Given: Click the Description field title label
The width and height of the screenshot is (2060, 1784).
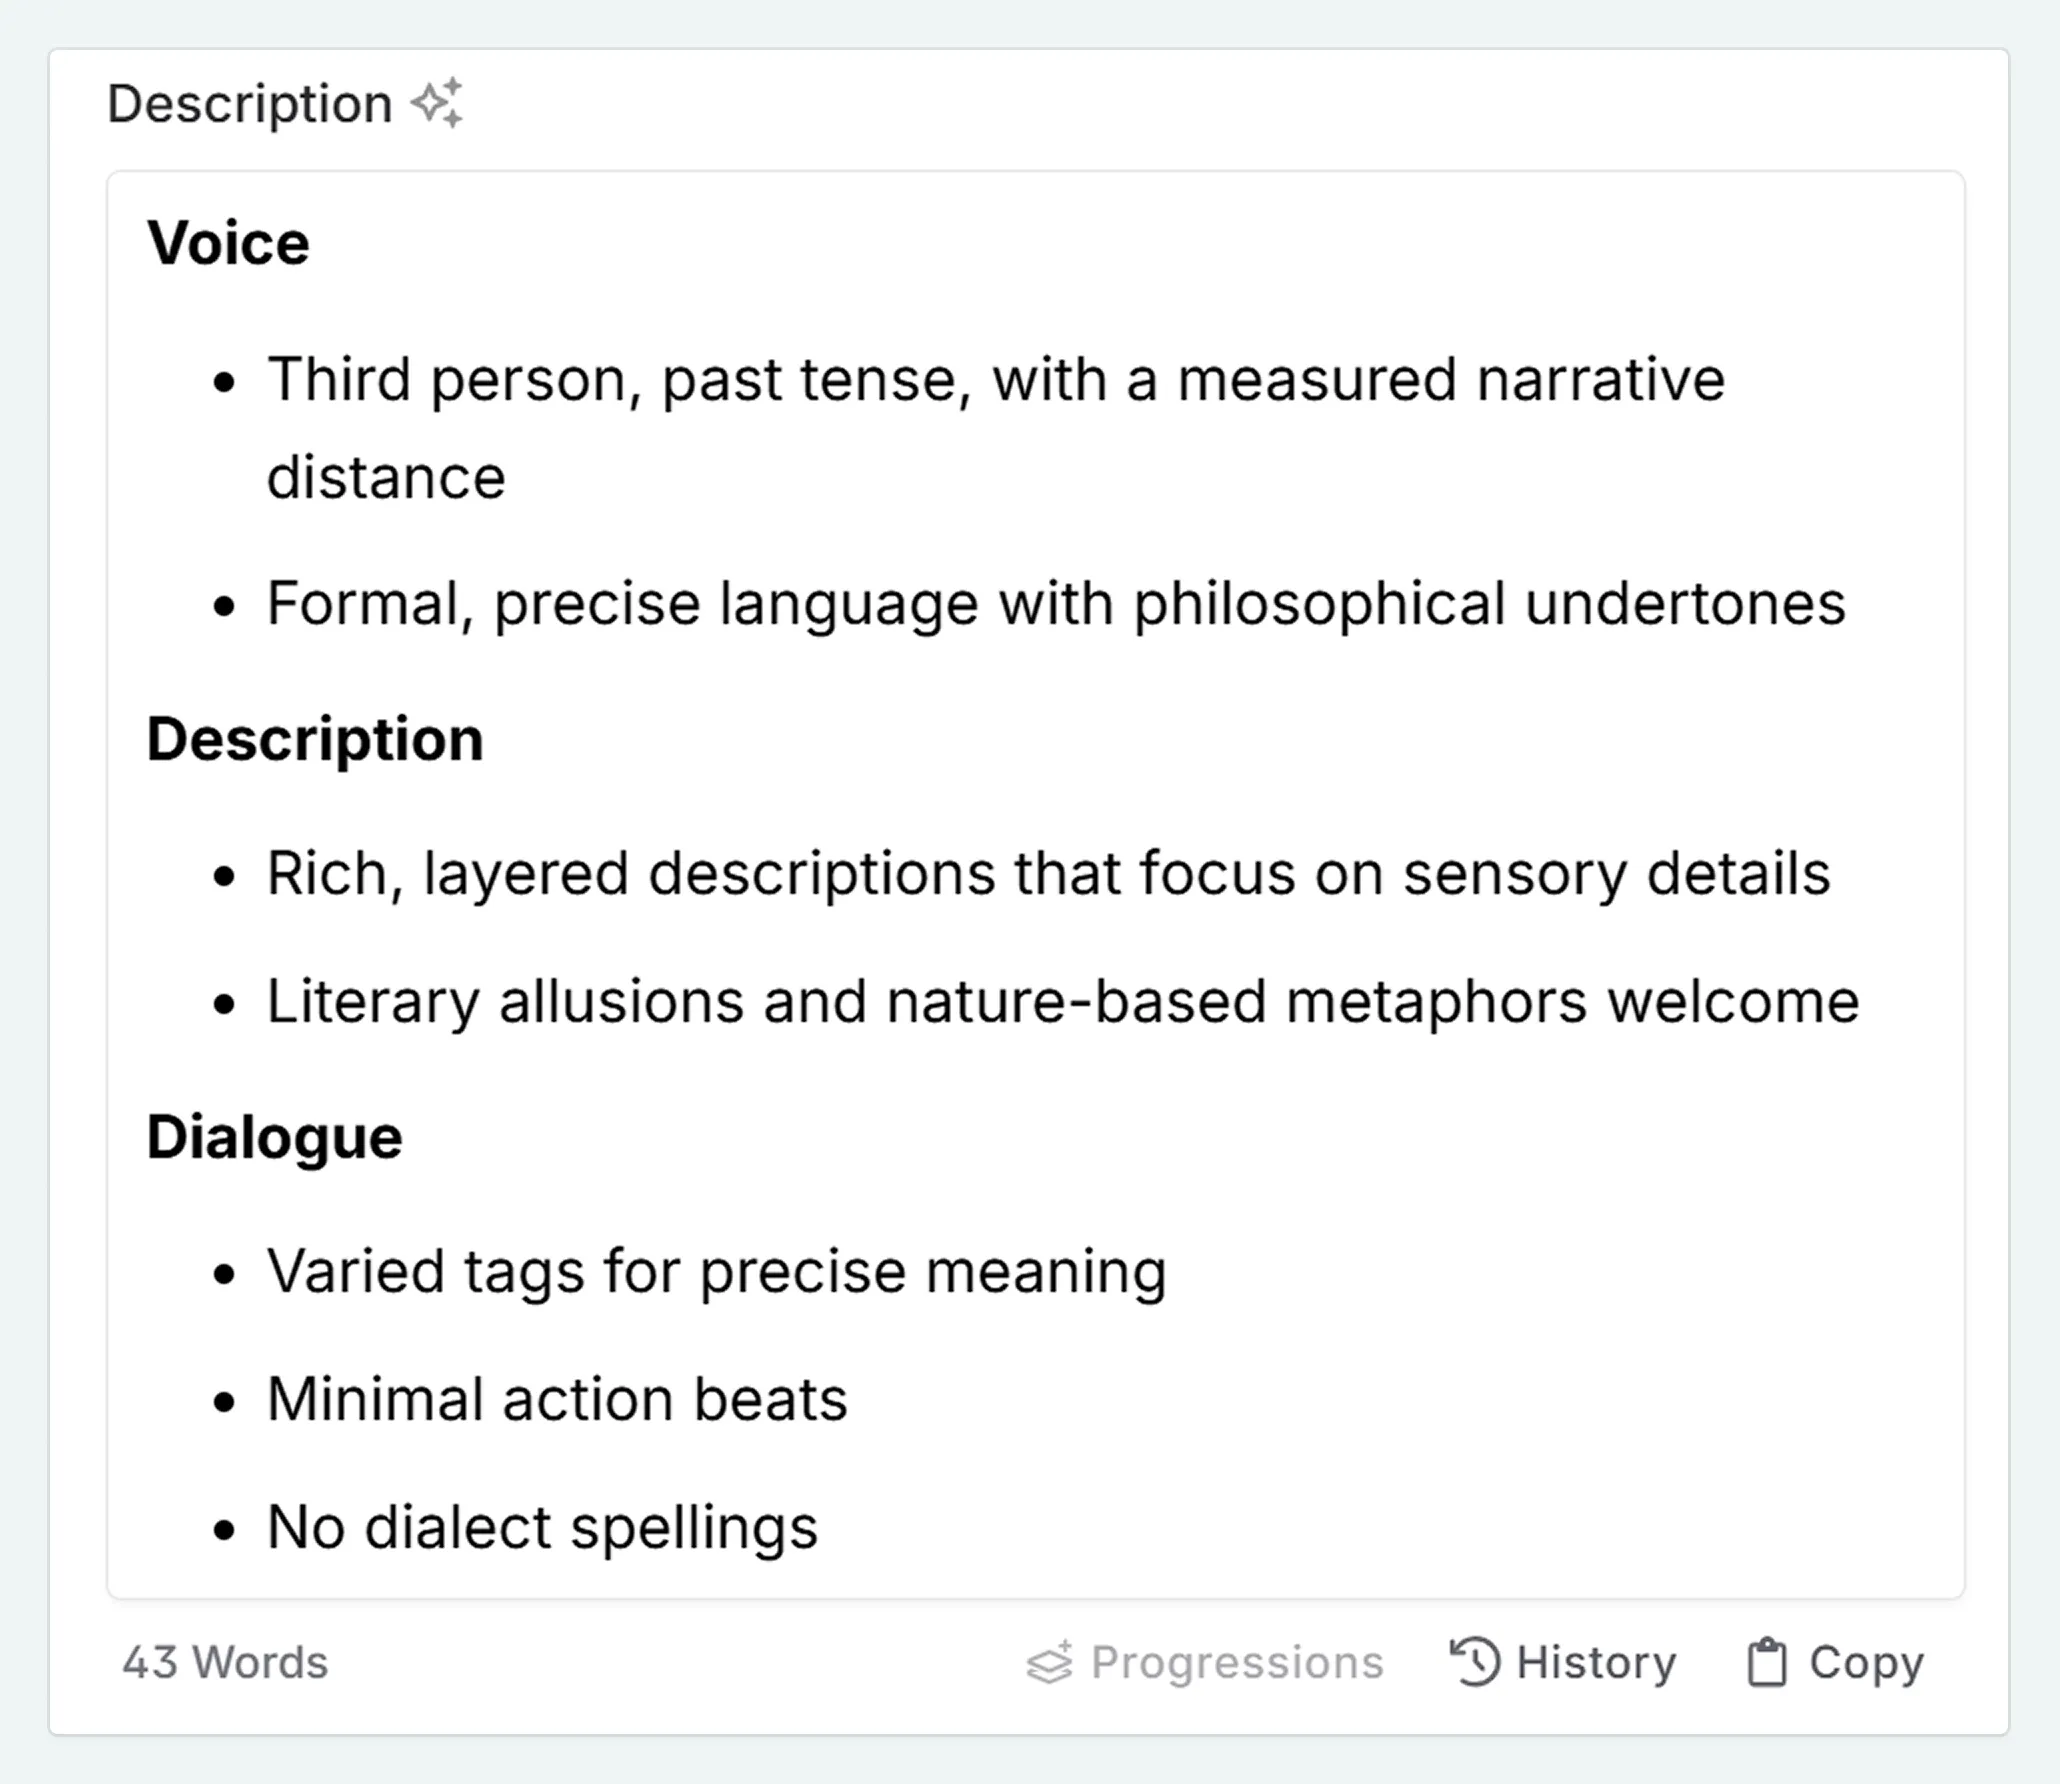Looking at the screenshot, I should pos(249,104).
